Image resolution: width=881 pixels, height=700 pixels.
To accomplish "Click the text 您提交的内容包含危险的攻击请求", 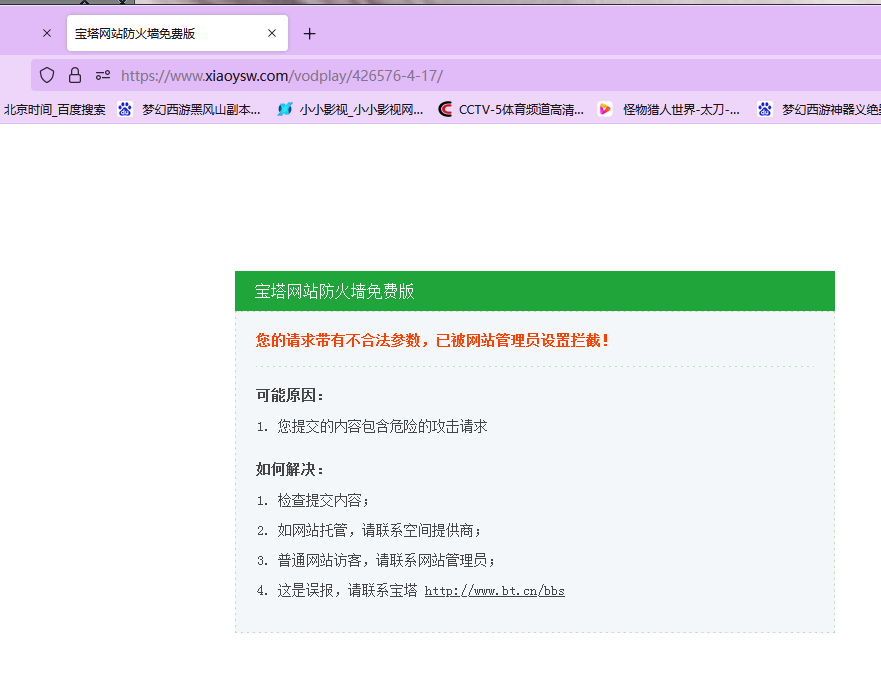I will [382, 426].
